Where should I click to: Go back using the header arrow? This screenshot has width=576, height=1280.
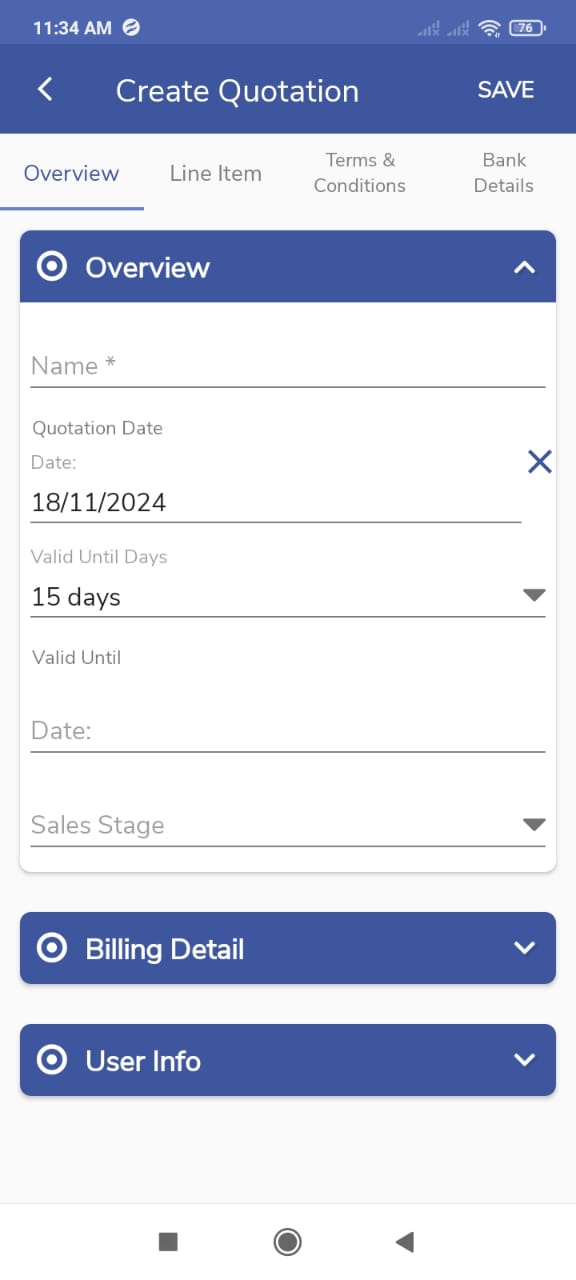pyautogui.click(x=45, y=89)
